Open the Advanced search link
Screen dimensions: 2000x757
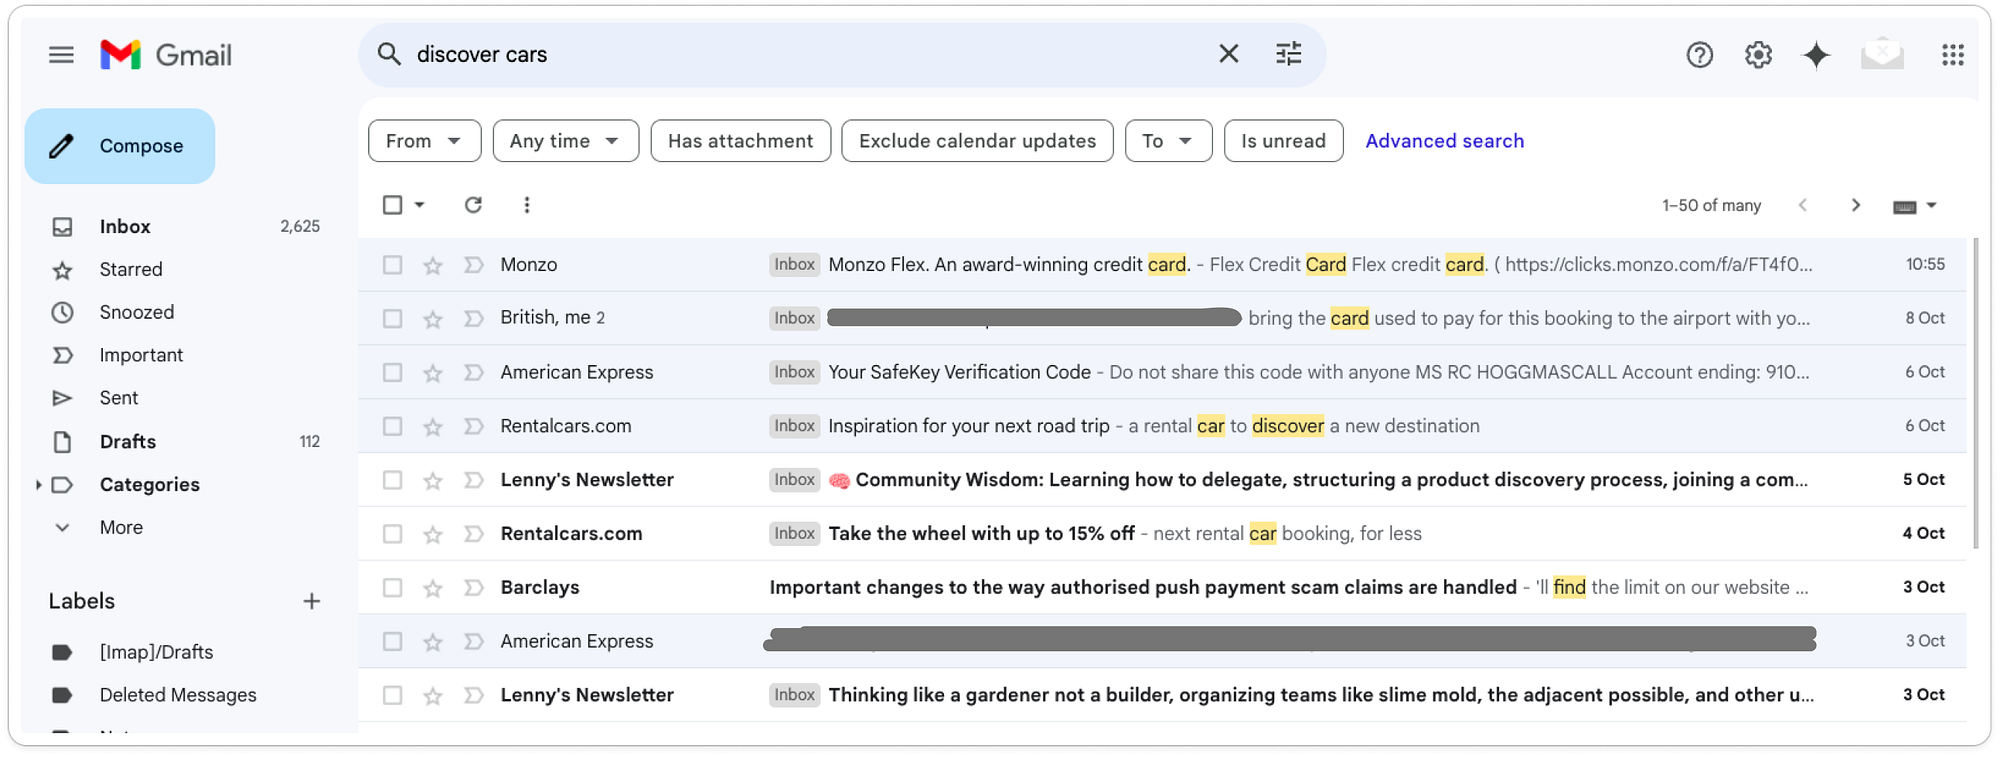(1444, 141)
